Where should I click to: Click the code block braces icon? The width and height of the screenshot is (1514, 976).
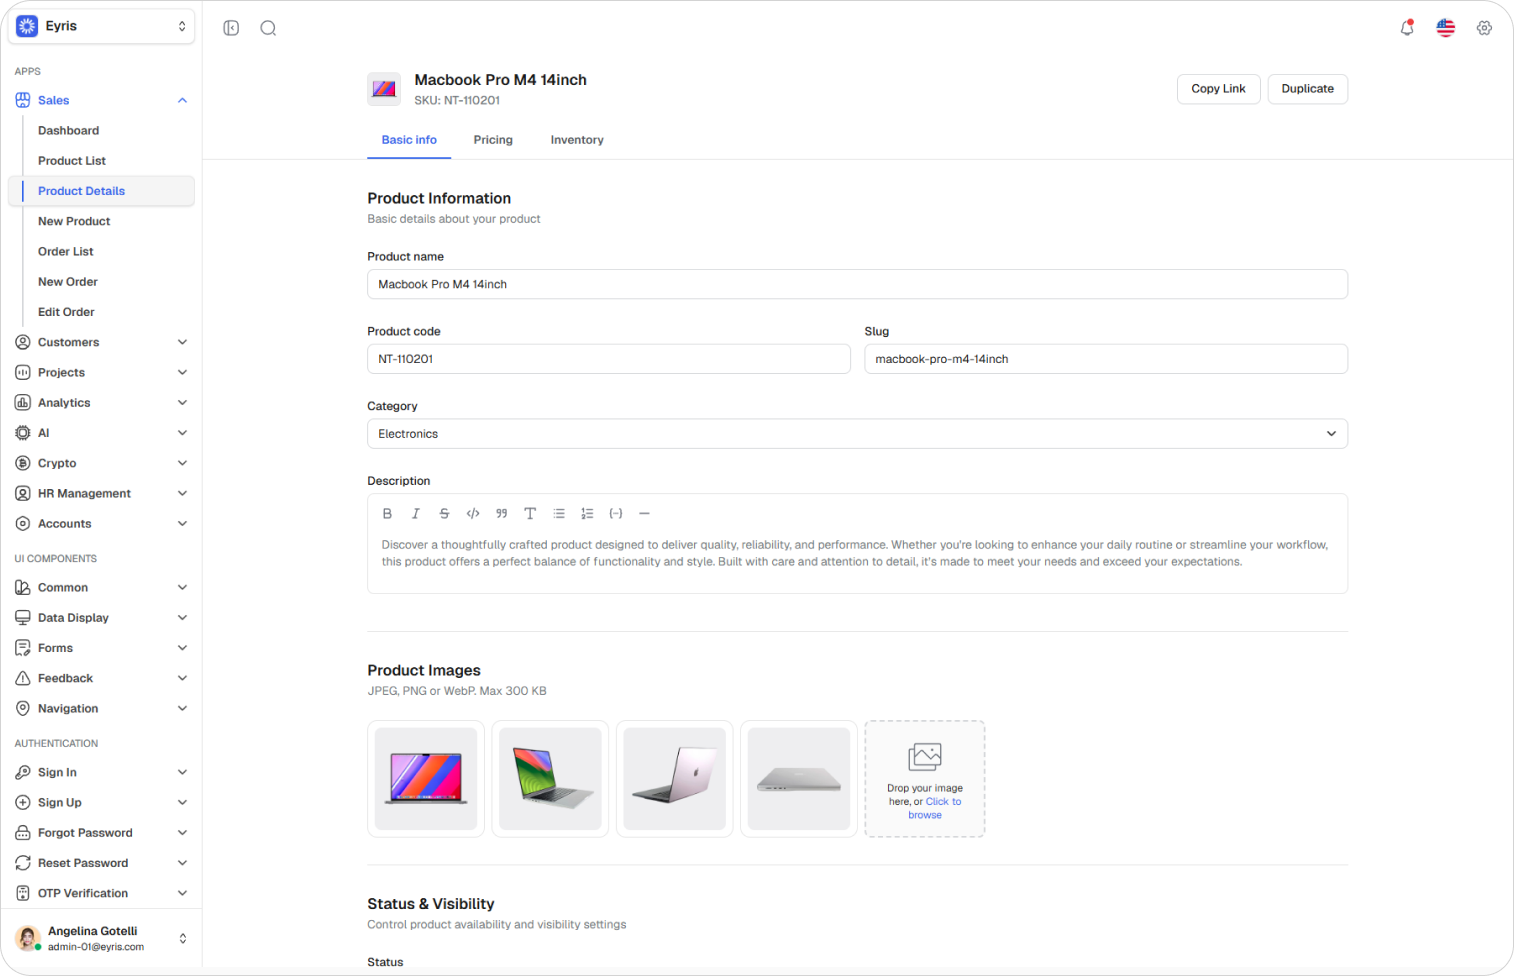click(616, 514)
